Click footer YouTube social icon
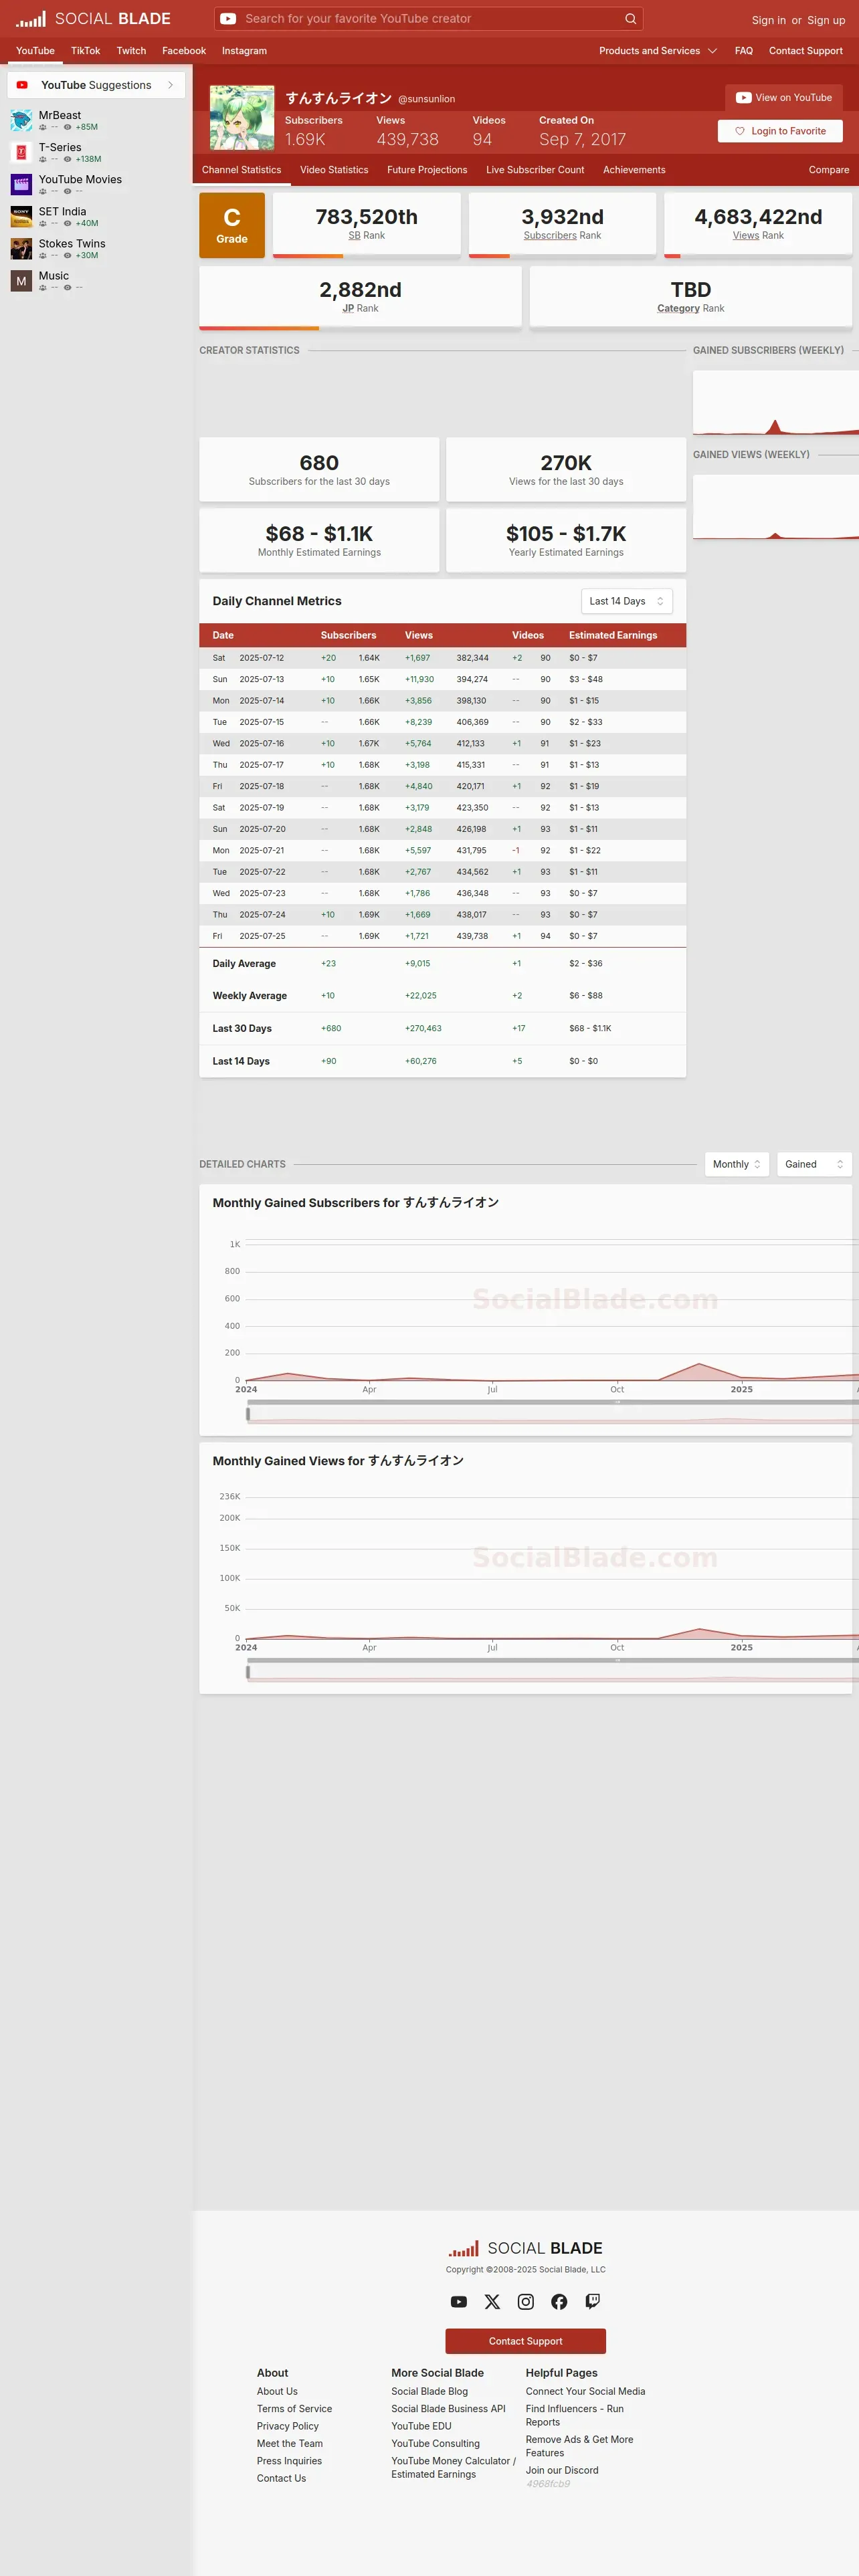The height and width of the screenshot is (2576, 859). point(458,2302)
